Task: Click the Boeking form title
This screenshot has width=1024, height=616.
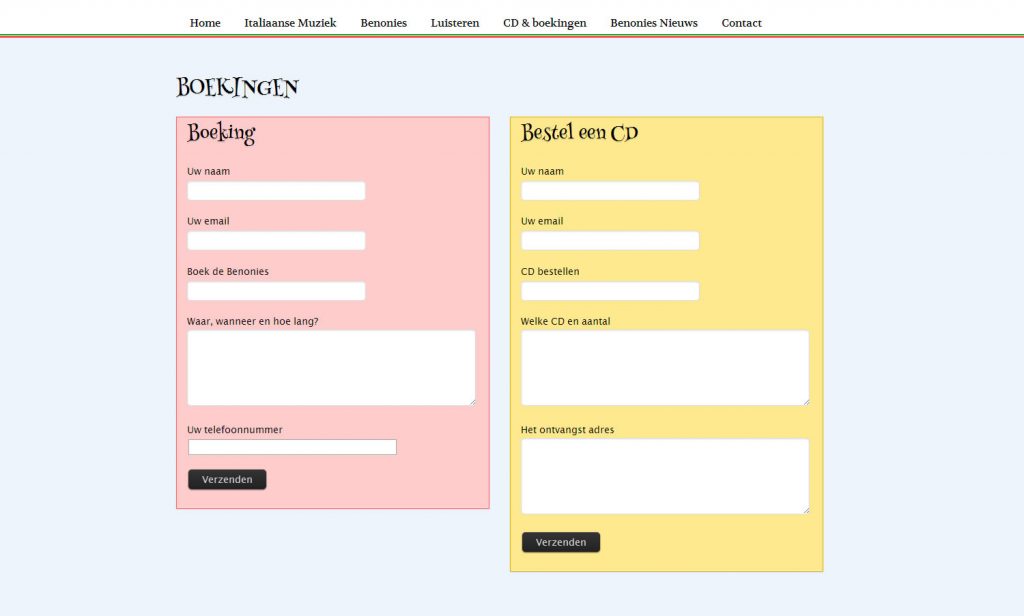Action: [221, 133]
